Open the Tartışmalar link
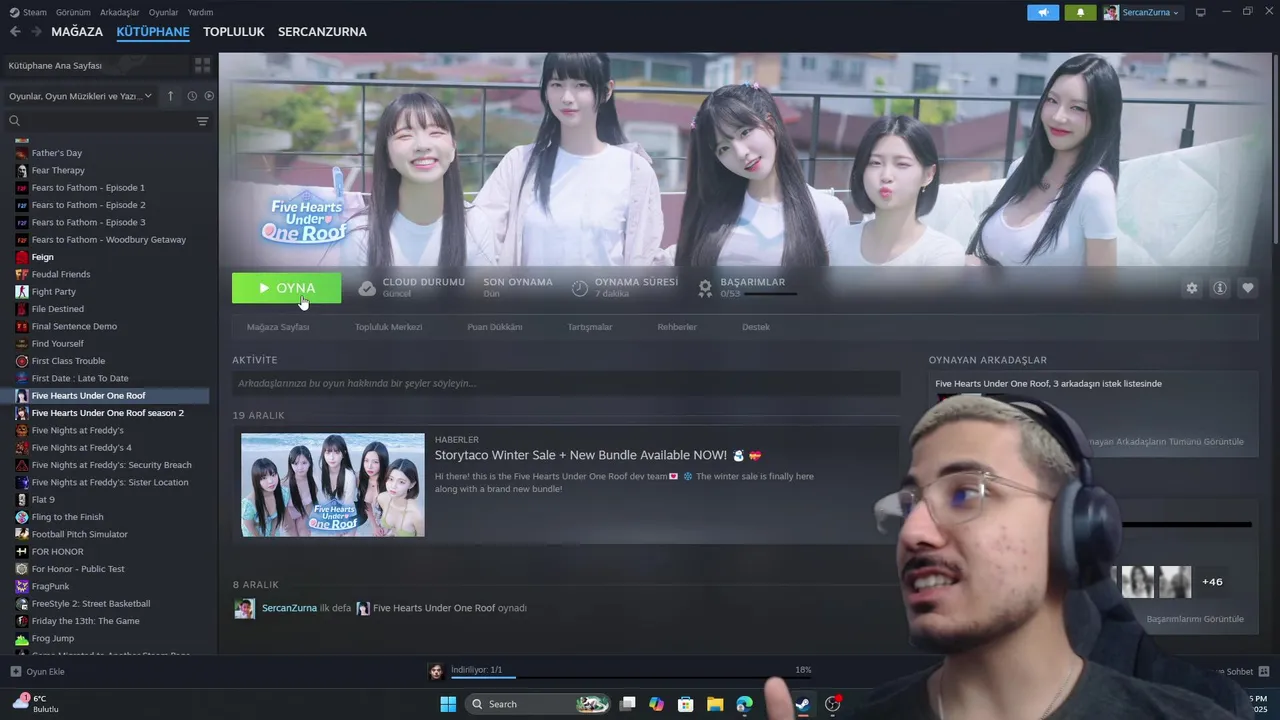 pos(590,327)
